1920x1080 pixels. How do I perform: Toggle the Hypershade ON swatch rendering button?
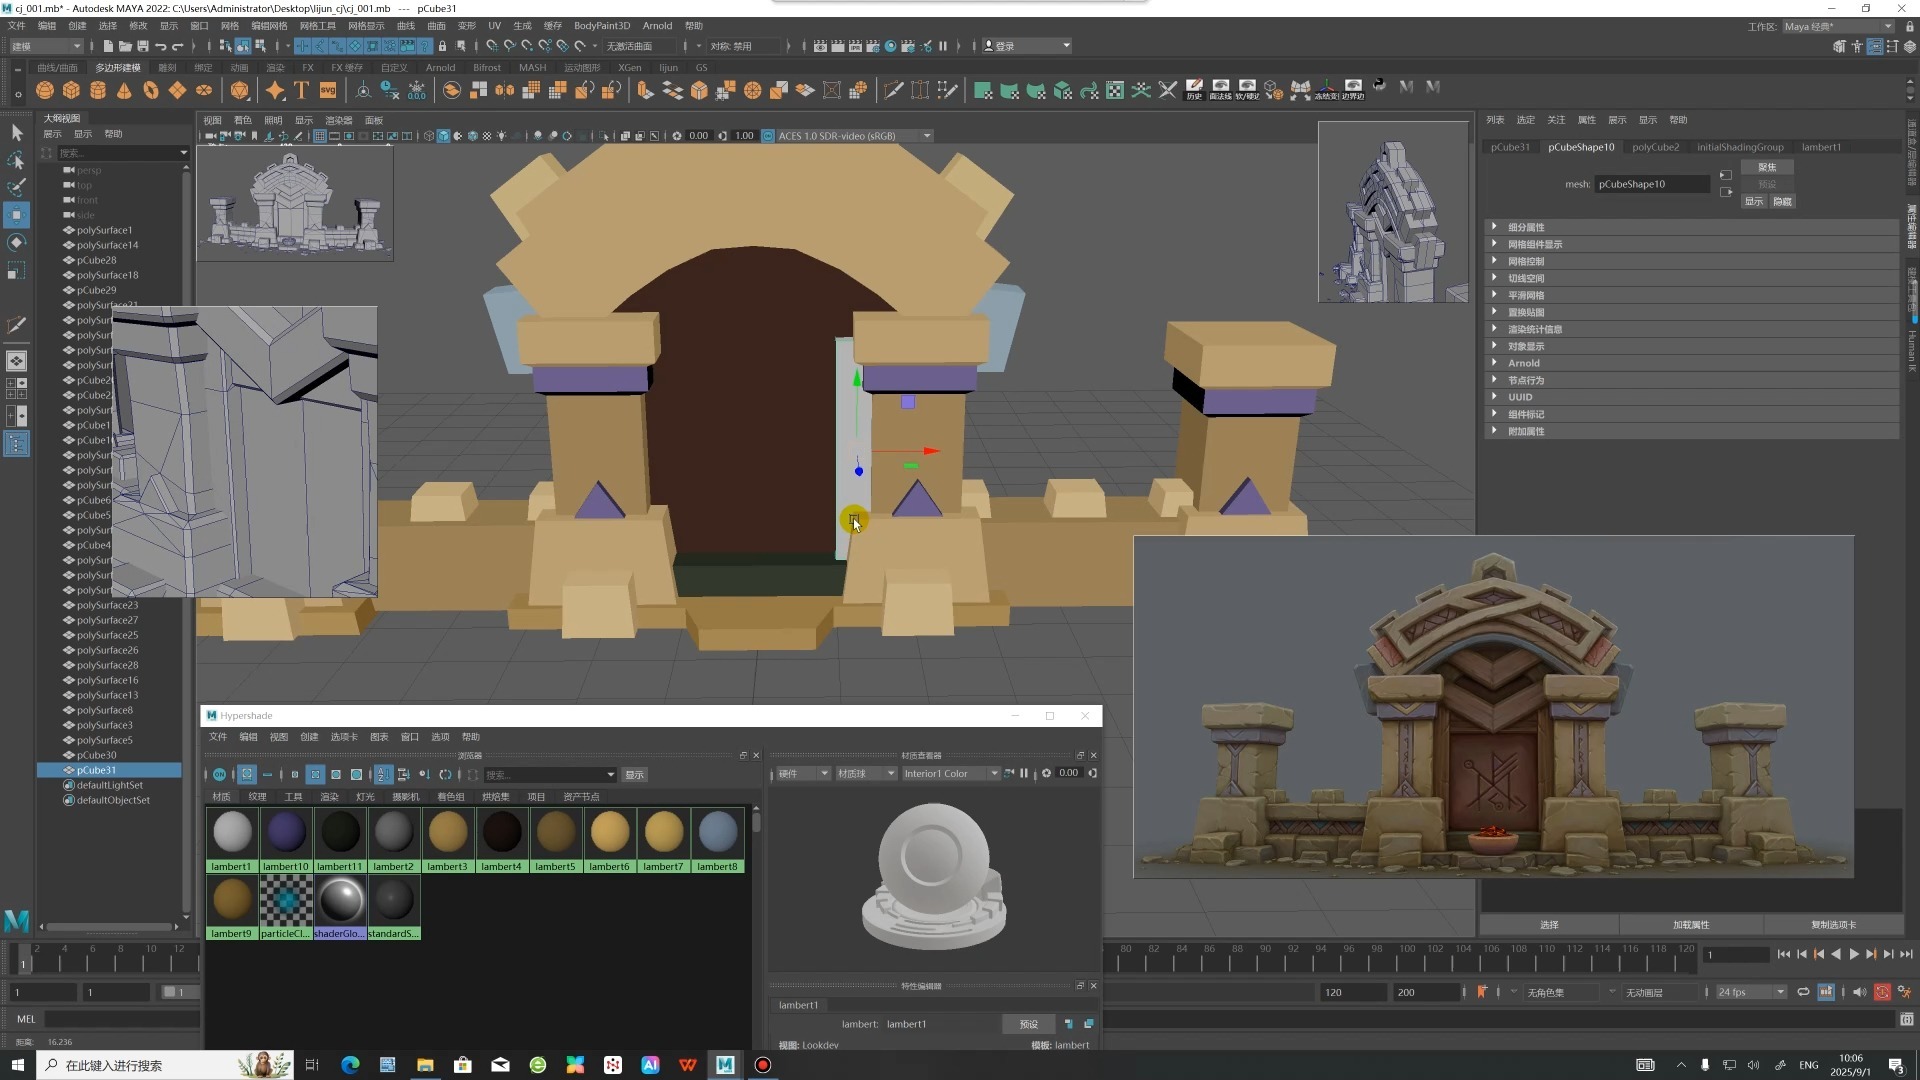219,774
